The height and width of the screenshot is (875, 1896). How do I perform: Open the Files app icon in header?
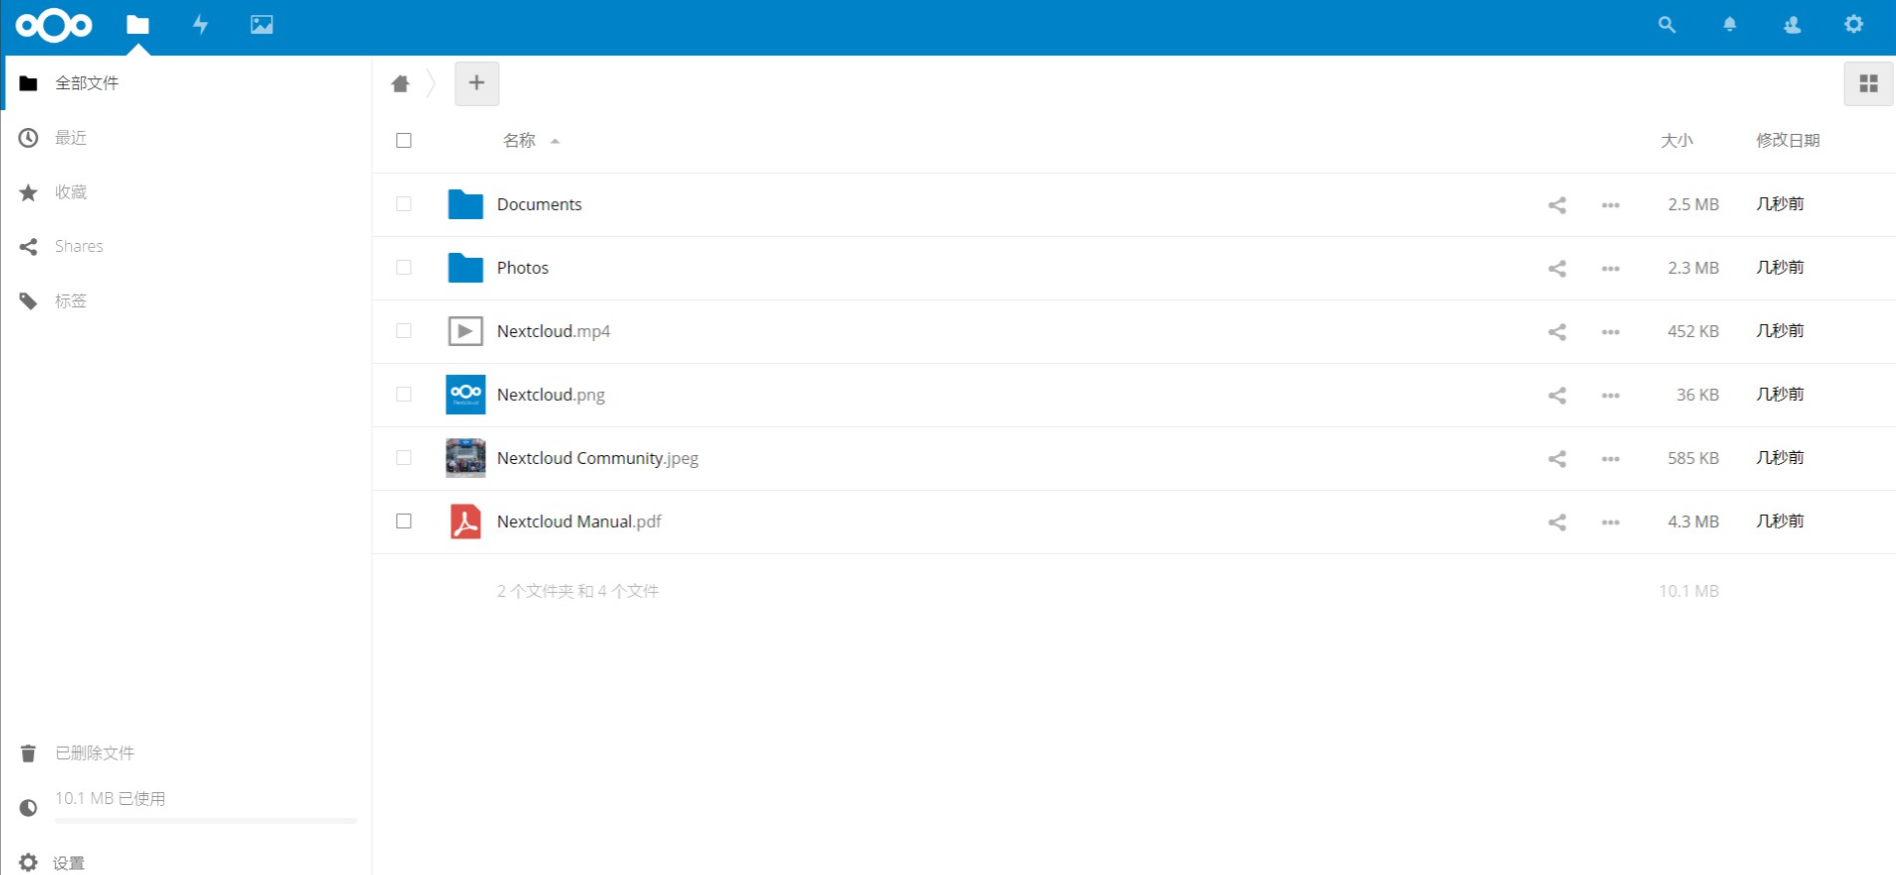(138, 25)
